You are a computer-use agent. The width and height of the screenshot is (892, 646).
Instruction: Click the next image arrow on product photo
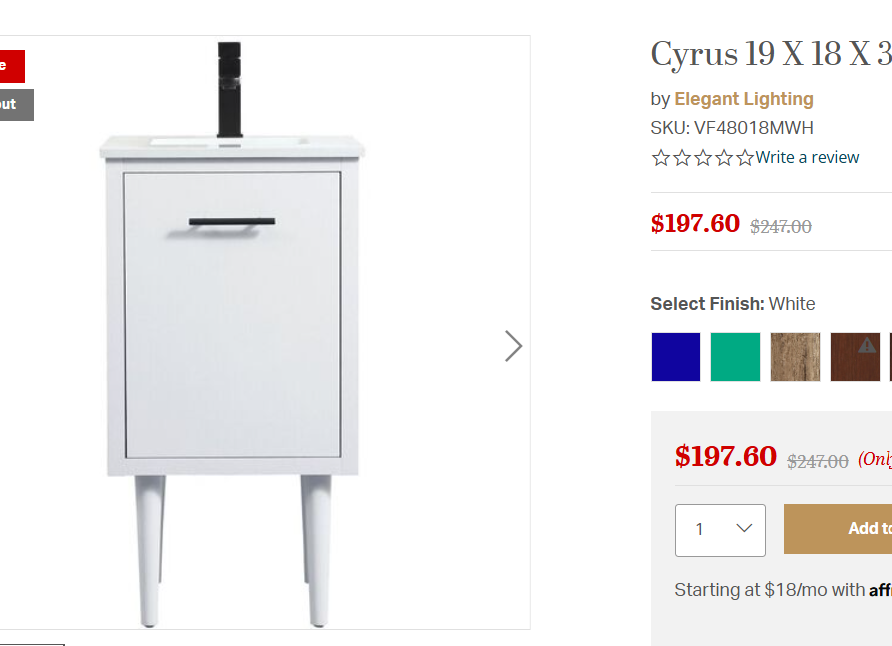tap(513, 346)
